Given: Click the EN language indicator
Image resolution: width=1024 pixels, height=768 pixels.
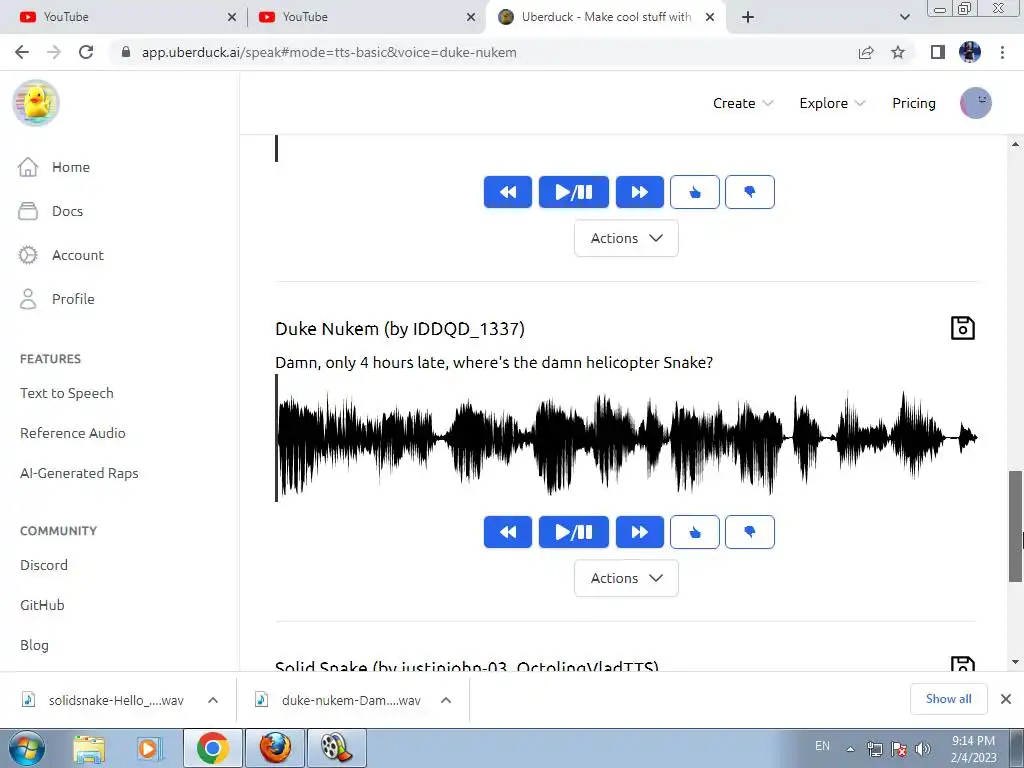Looking at the screenshot, I should (x=822, y=746).
